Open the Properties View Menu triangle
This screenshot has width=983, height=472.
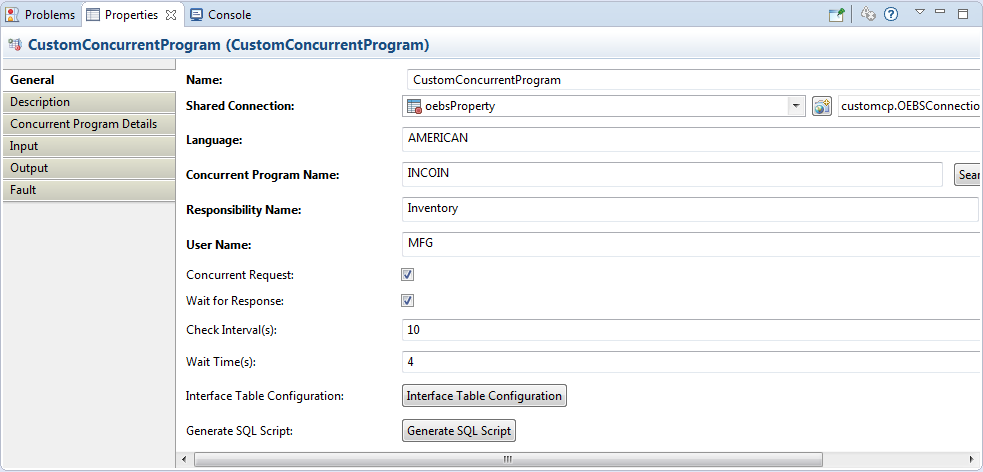tap(919, 13)
